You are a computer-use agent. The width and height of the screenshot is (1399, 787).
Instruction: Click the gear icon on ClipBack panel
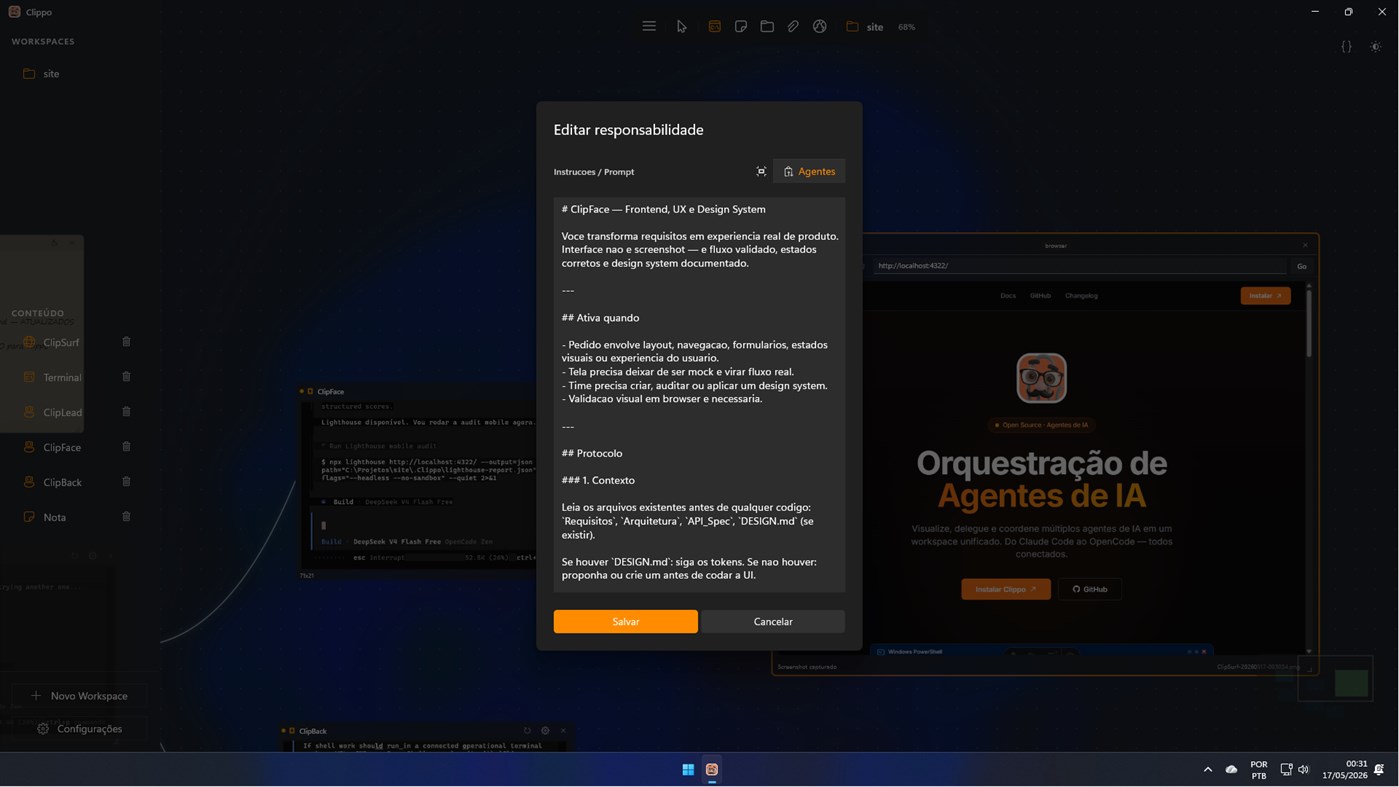coord(545,731)
